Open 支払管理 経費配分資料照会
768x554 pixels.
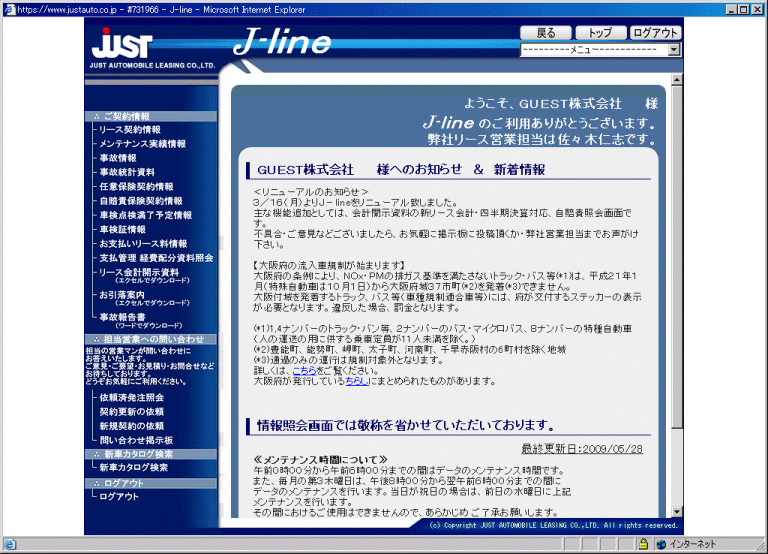coord(156,258)
